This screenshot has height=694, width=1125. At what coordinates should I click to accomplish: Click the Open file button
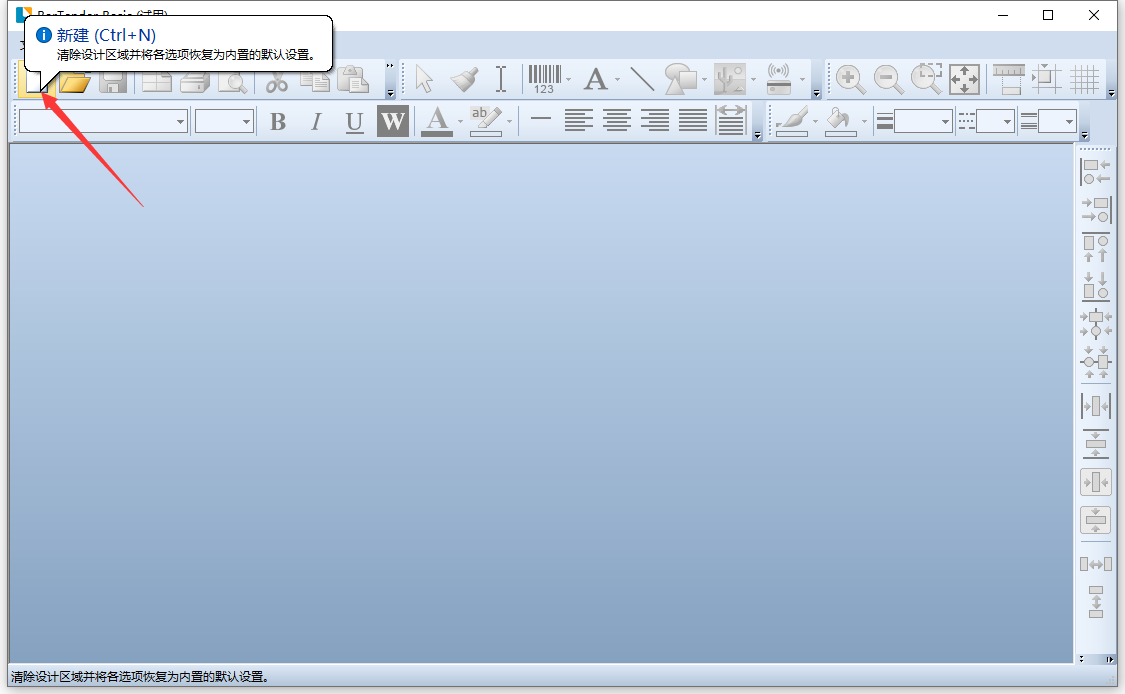pos(75,83)
